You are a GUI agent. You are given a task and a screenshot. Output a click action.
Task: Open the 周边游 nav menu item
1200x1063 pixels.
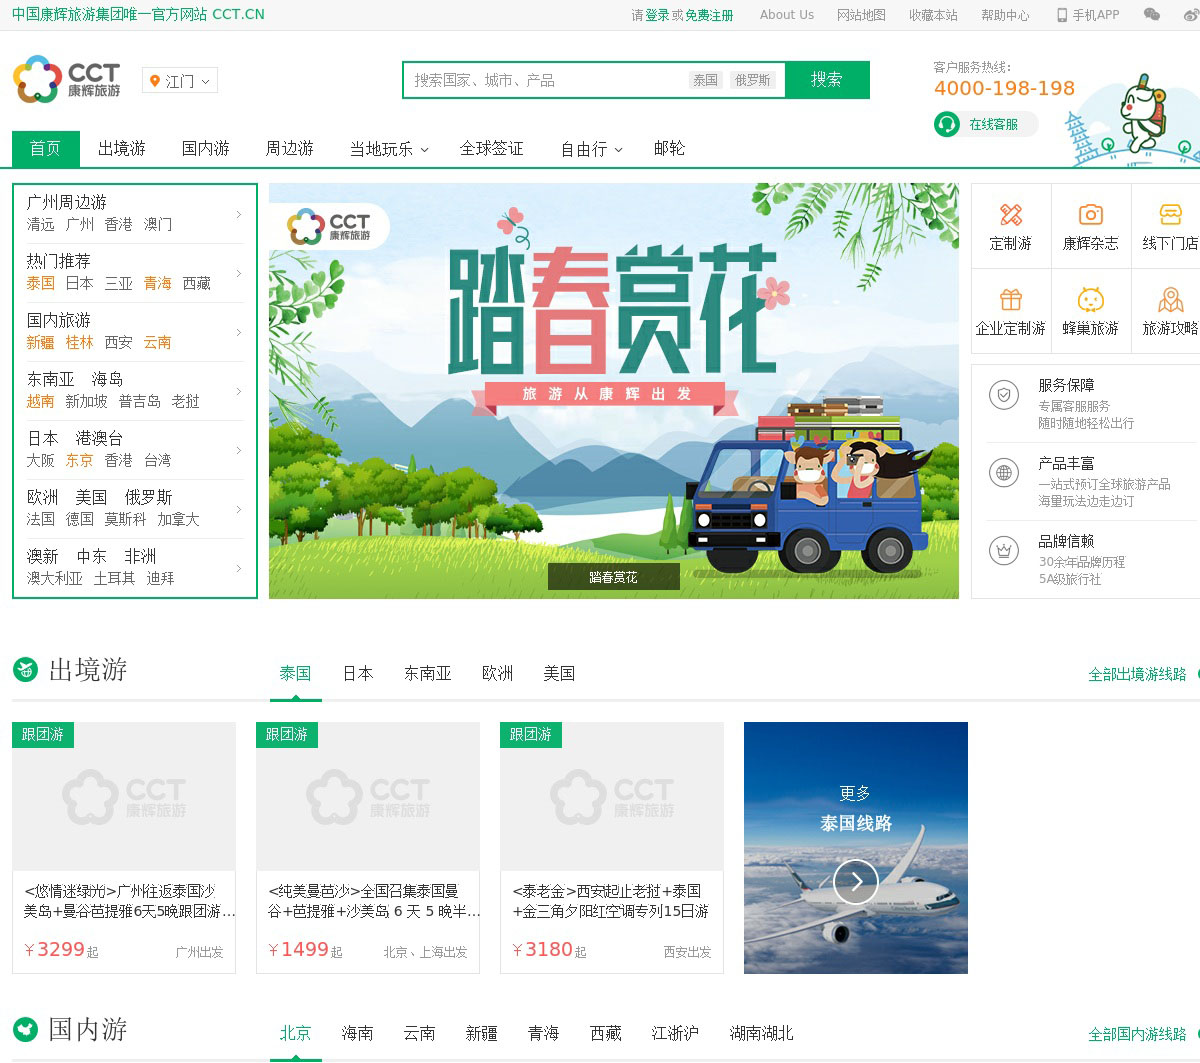(x=290, y=149)
